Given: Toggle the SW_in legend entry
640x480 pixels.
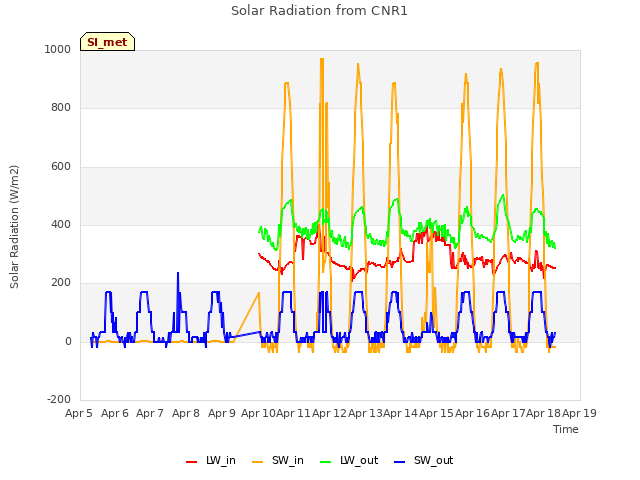Looking at the screenshot, I should click(x=278, y=461).
